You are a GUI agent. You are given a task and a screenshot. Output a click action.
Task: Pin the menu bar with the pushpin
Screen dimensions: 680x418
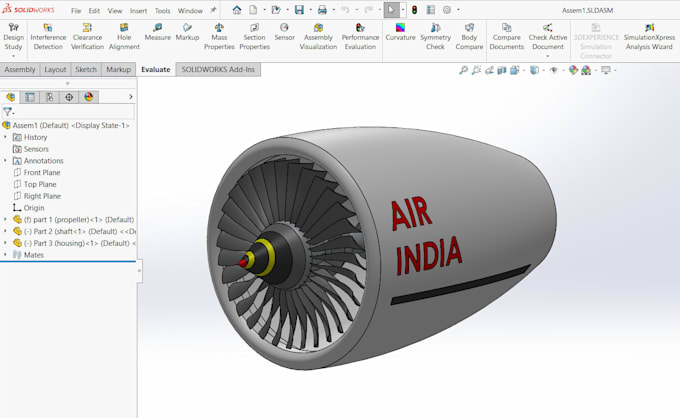point(213,10)
